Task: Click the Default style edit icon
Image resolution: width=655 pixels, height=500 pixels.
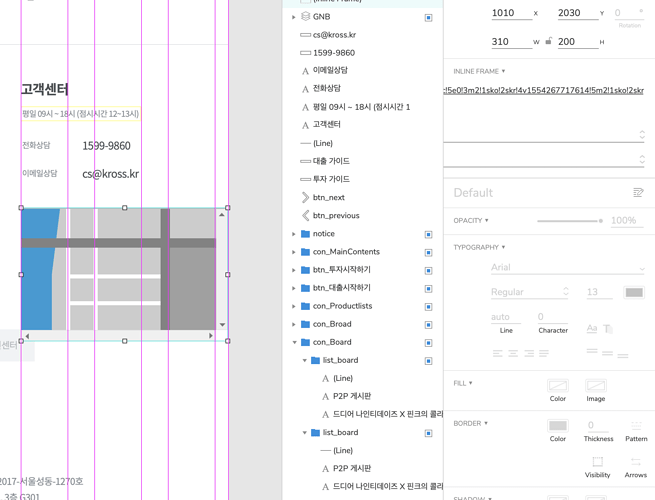Action: pyautogui.click(x=637, y=193)
